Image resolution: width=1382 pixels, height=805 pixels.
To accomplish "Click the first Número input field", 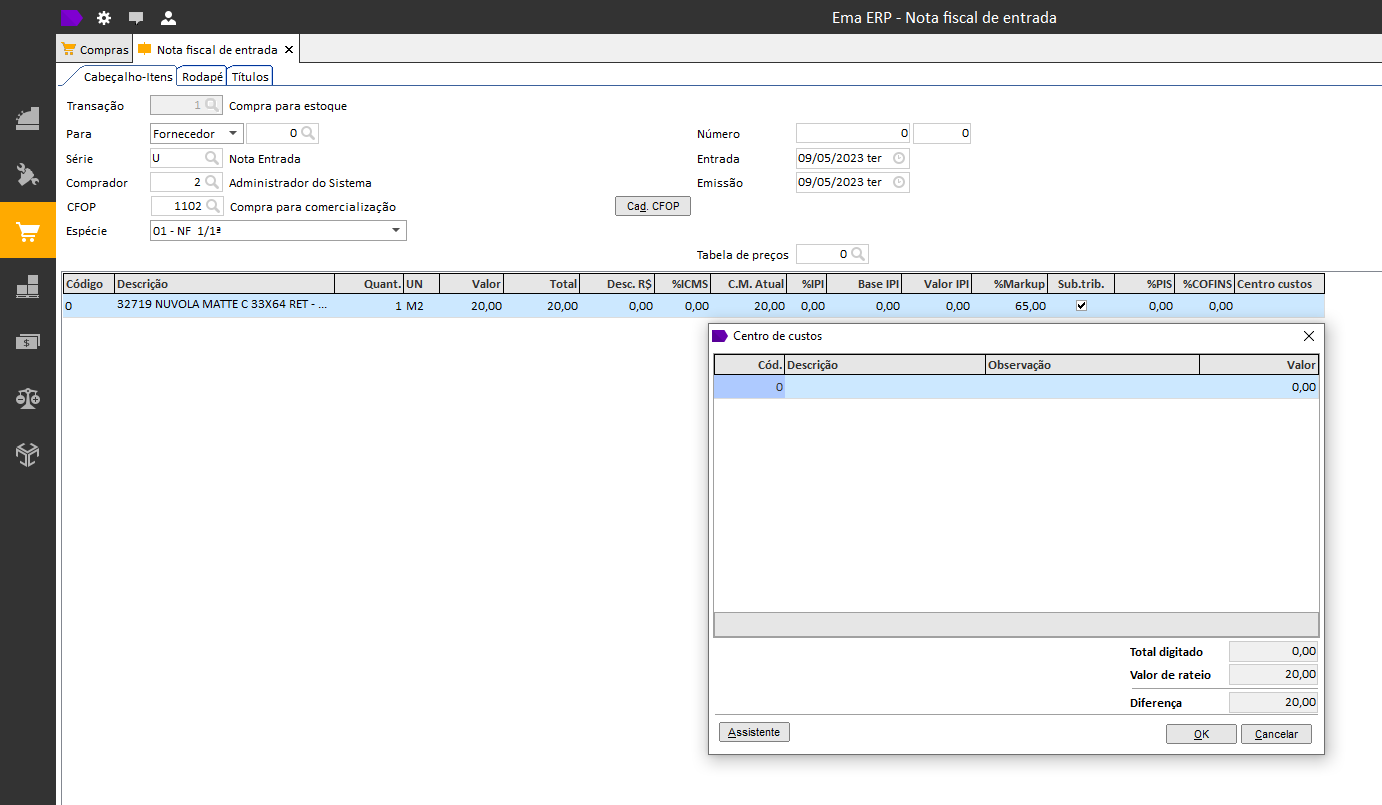I will [x=853, y=133].
